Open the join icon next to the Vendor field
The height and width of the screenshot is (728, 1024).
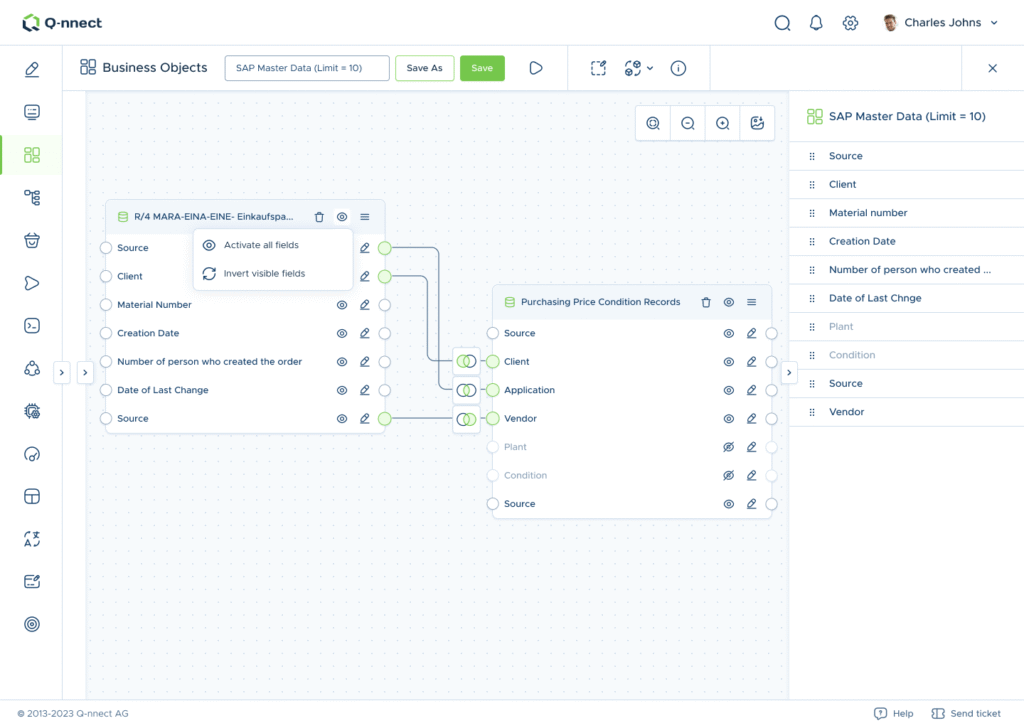click(x=466, y=419)
